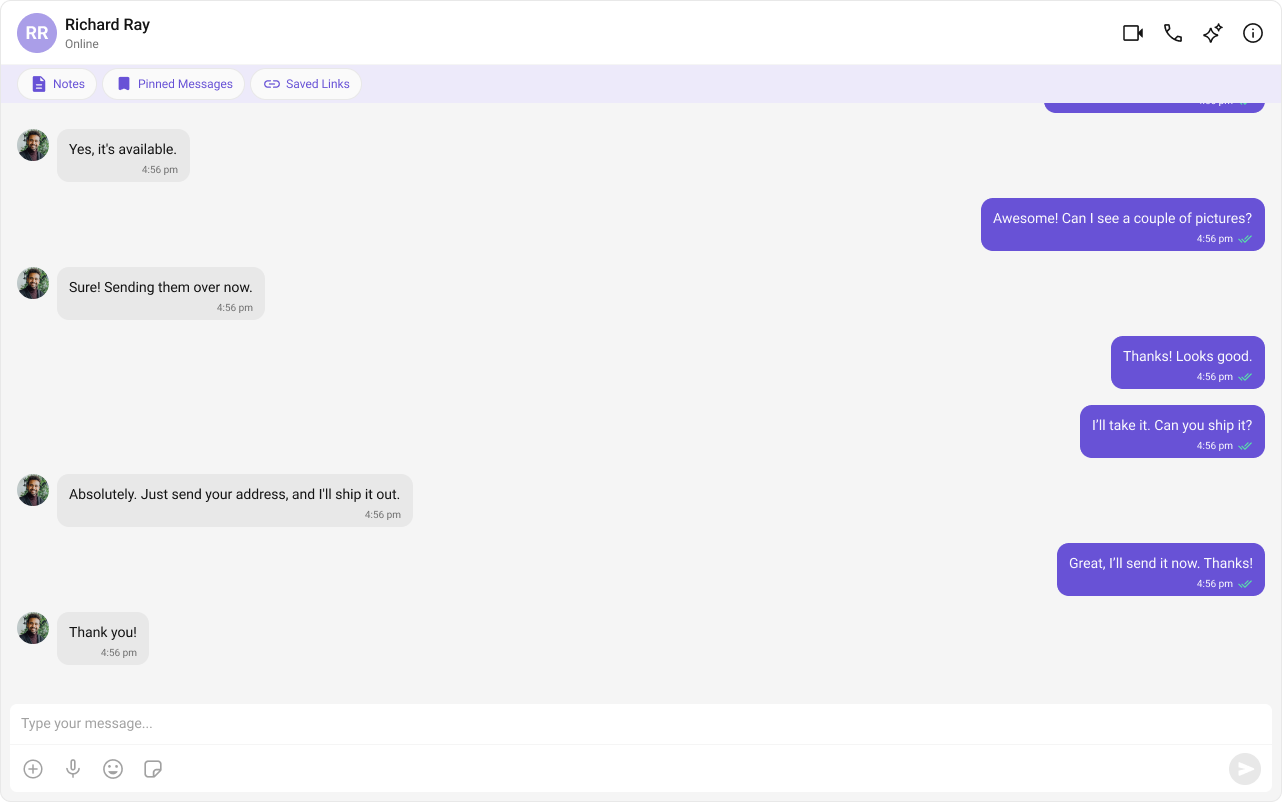Open conversation info icon
The width and height of the screenshot is (1282, 802).
[x=1253, y=33]
